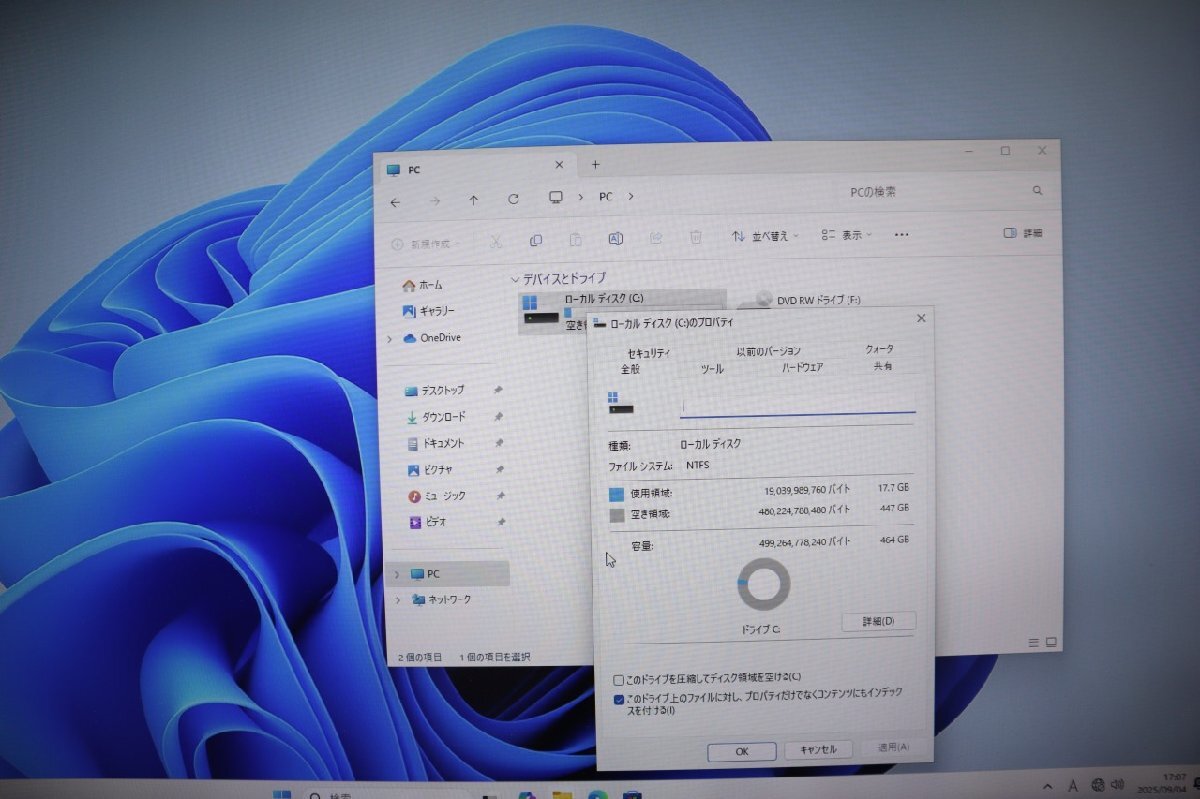Click the Refresh icon in the address bar
This screenshot has height=799, width=1200.
point(513,197)
